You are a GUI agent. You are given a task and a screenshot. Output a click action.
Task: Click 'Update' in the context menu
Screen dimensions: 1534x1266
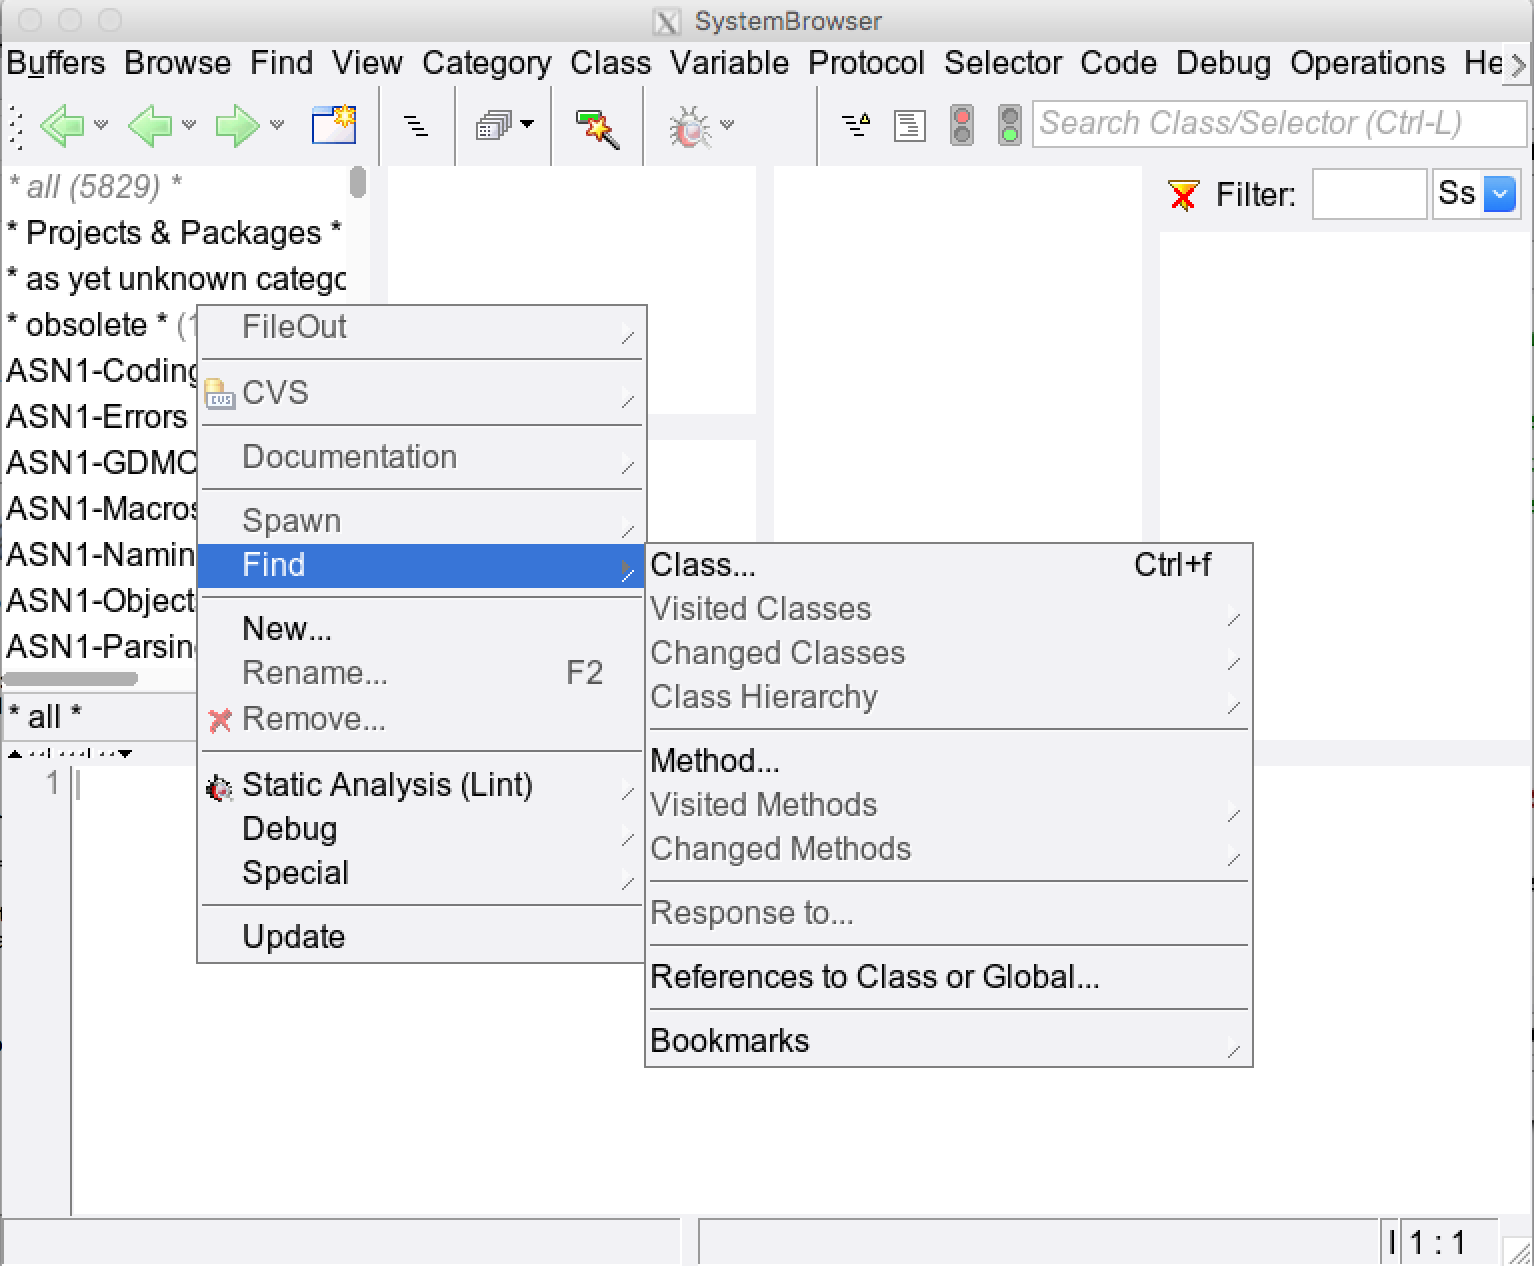point(294,937)
